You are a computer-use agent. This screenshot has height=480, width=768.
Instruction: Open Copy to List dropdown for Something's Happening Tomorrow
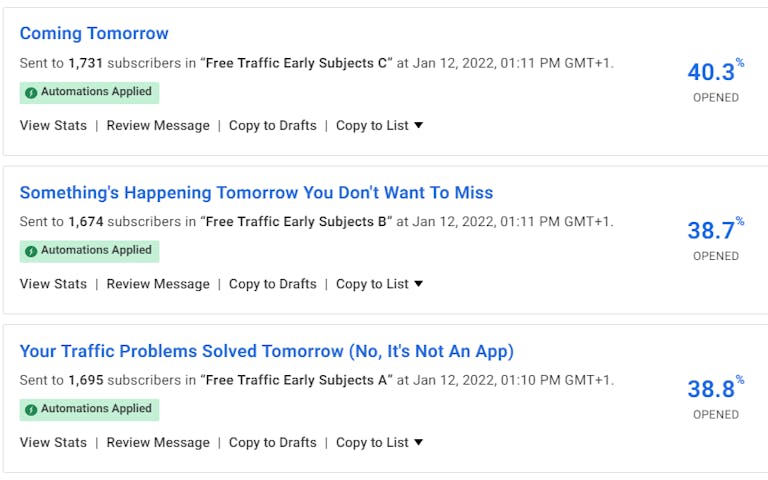pos(379,284)
